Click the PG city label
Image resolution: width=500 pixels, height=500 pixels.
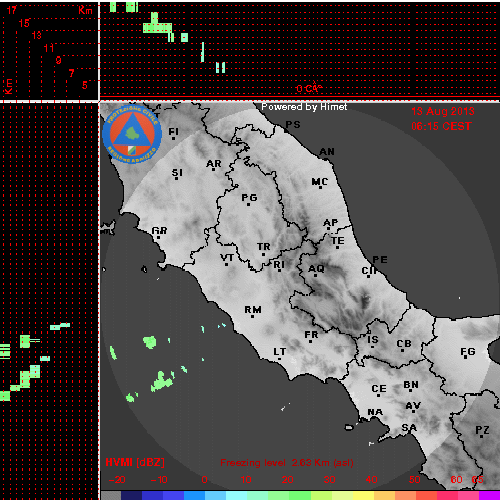pyautogui.click(x=249, y=198)
